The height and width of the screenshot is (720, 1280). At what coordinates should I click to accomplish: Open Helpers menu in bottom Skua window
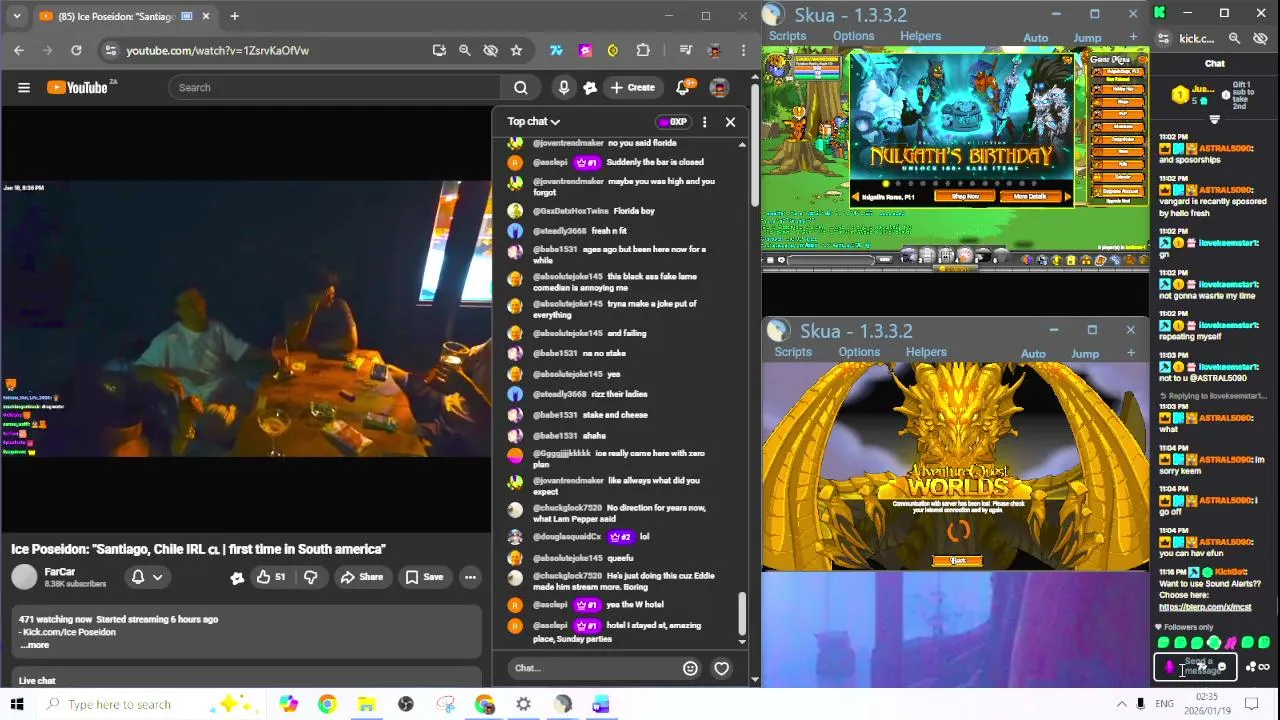[926, 352]
